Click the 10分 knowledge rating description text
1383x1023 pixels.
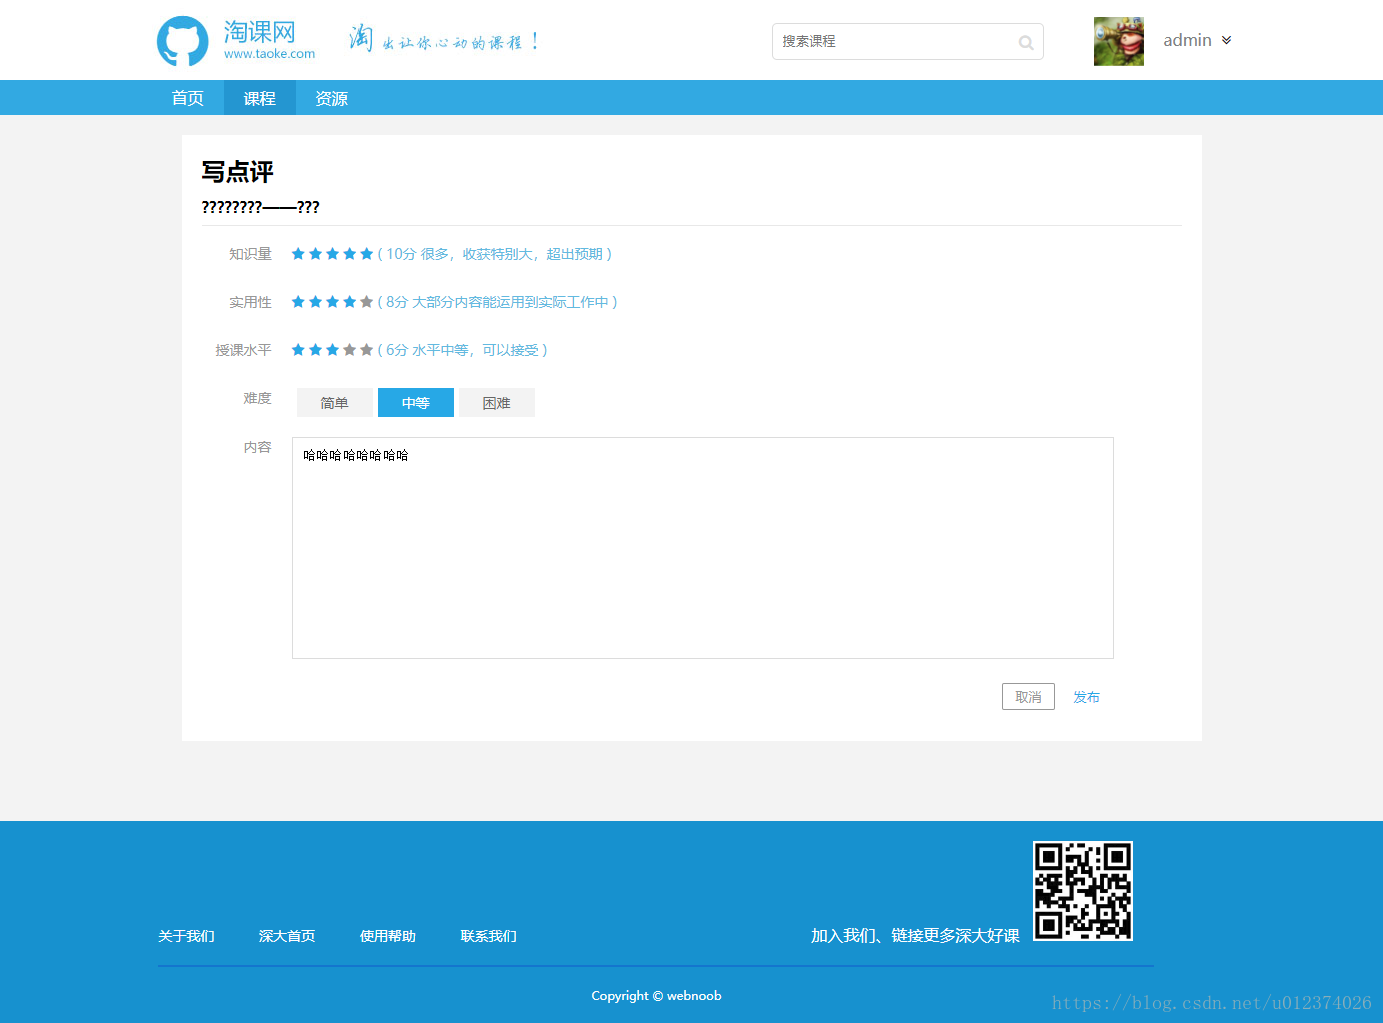tap(495, 254)
